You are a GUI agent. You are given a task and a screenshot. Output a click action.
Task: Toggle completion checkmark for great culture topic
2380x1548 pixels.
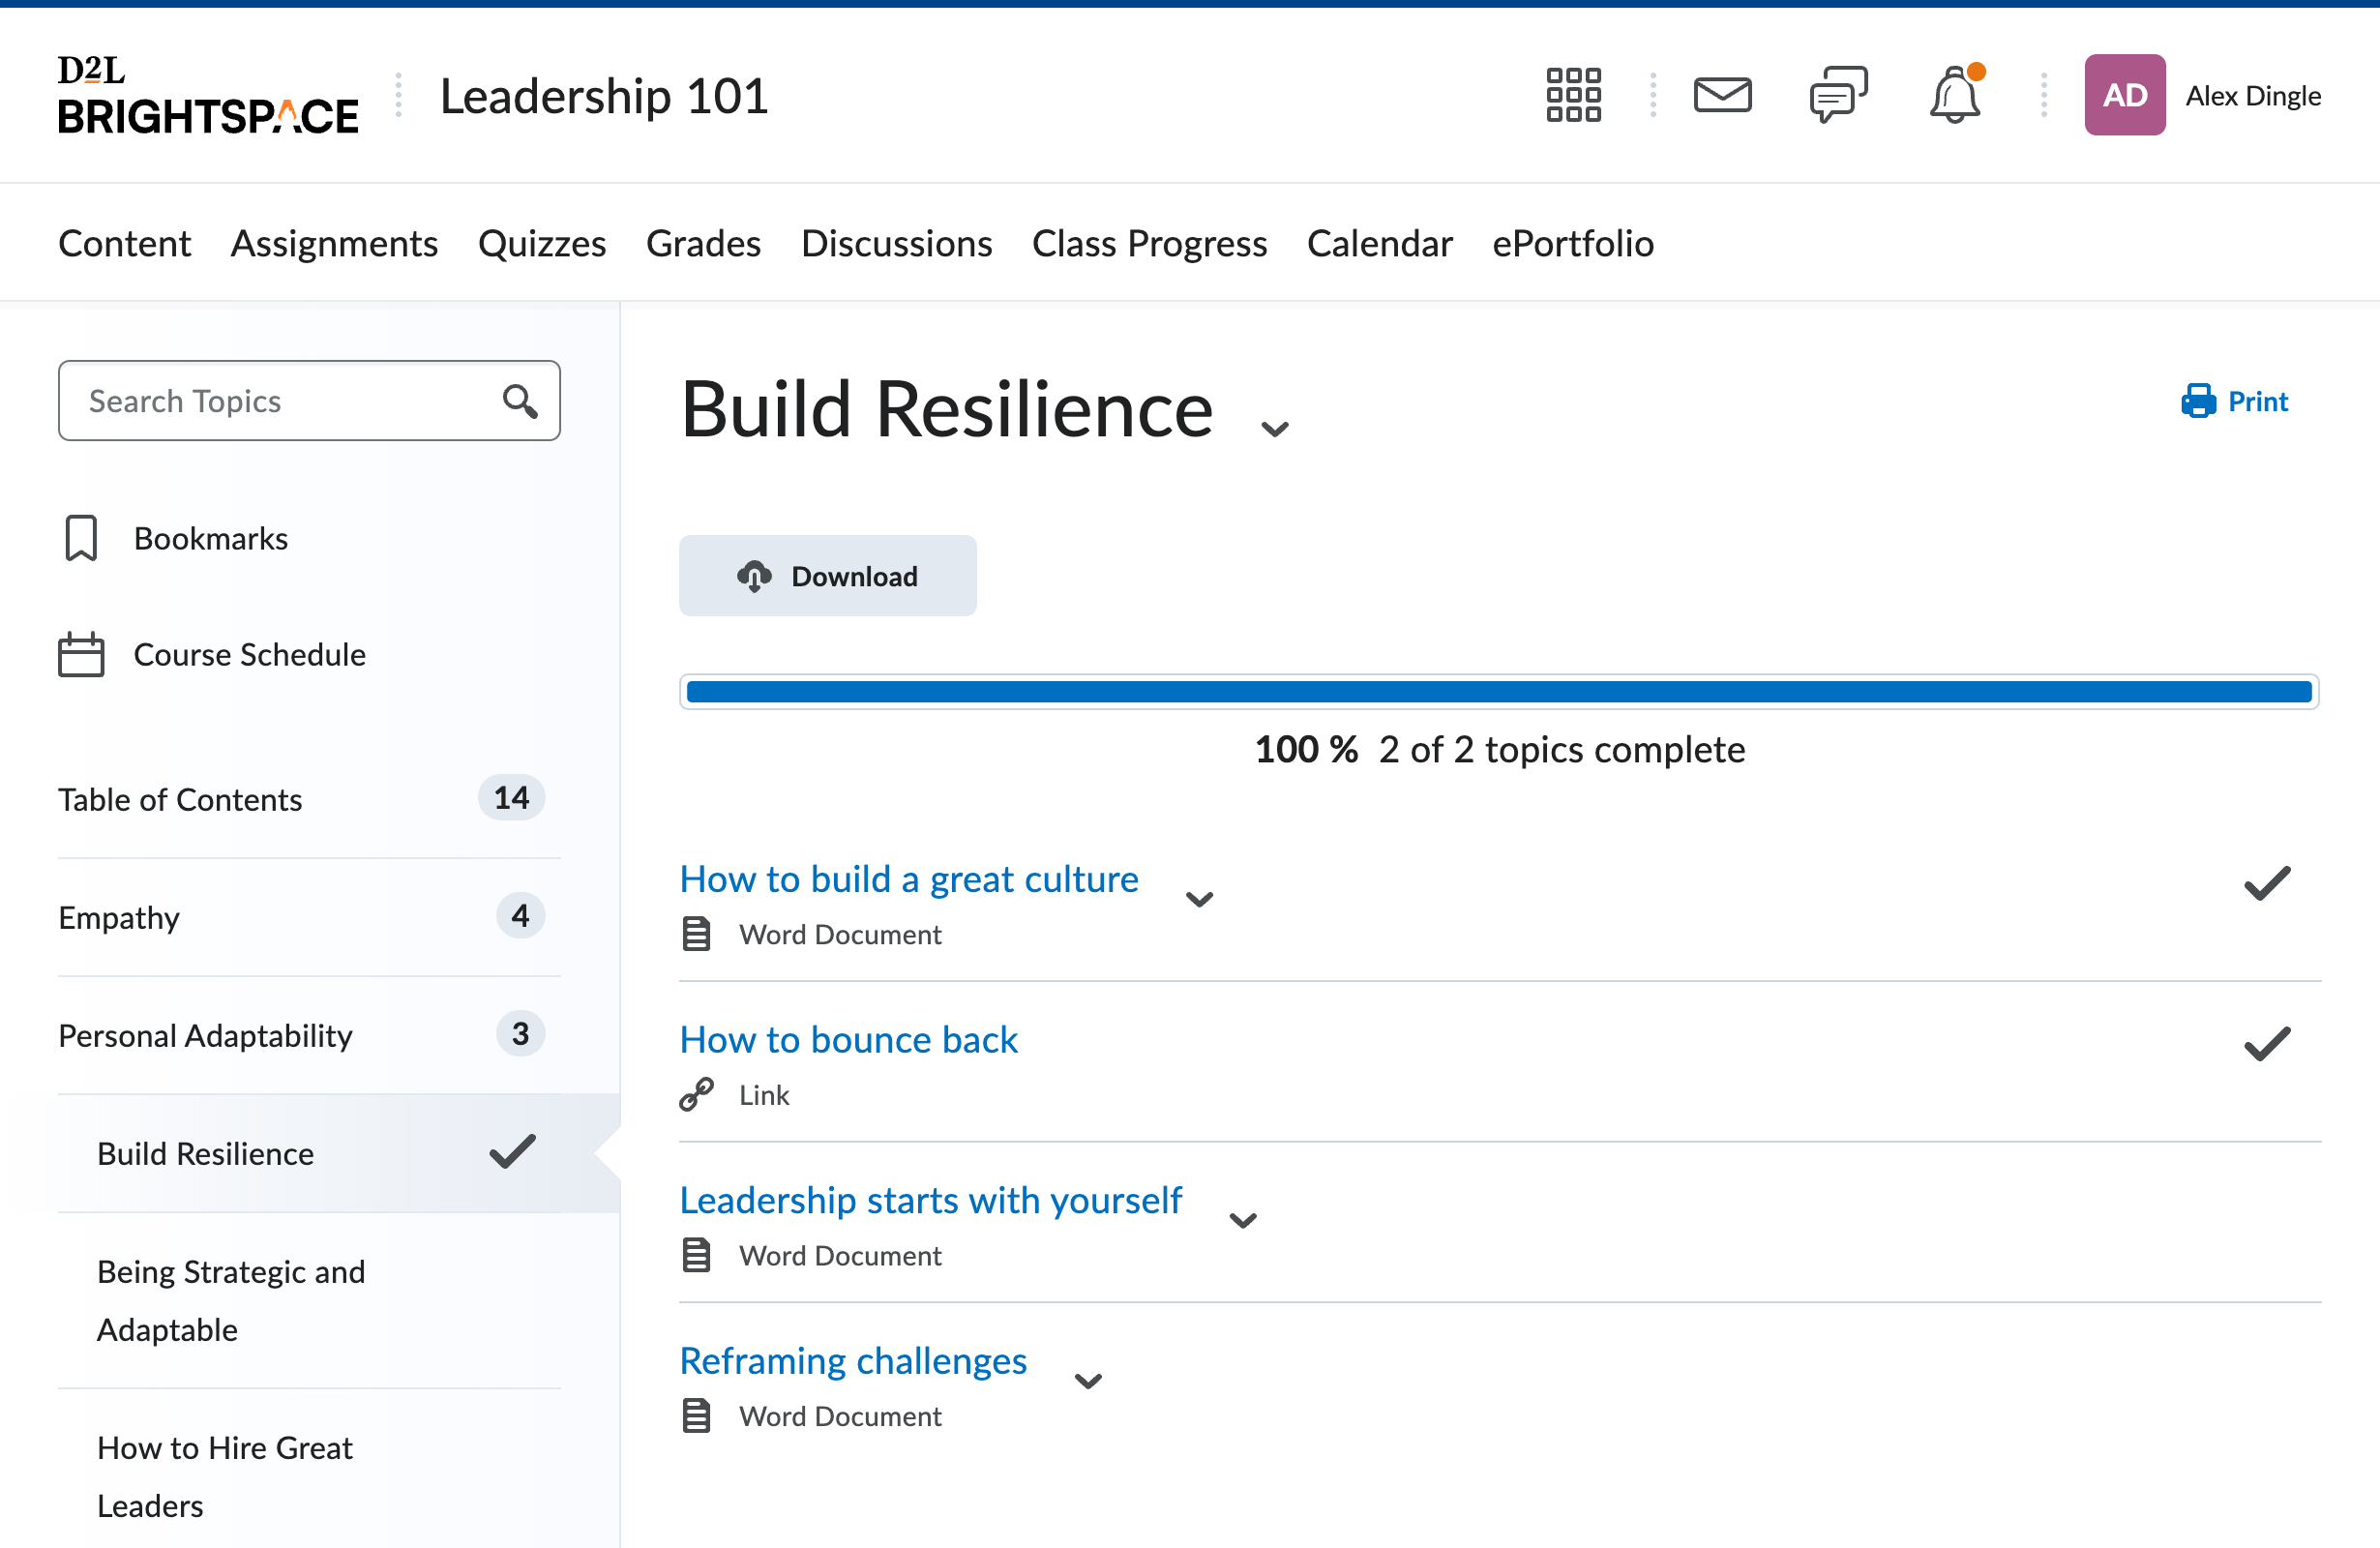[x=2266, y=883]
